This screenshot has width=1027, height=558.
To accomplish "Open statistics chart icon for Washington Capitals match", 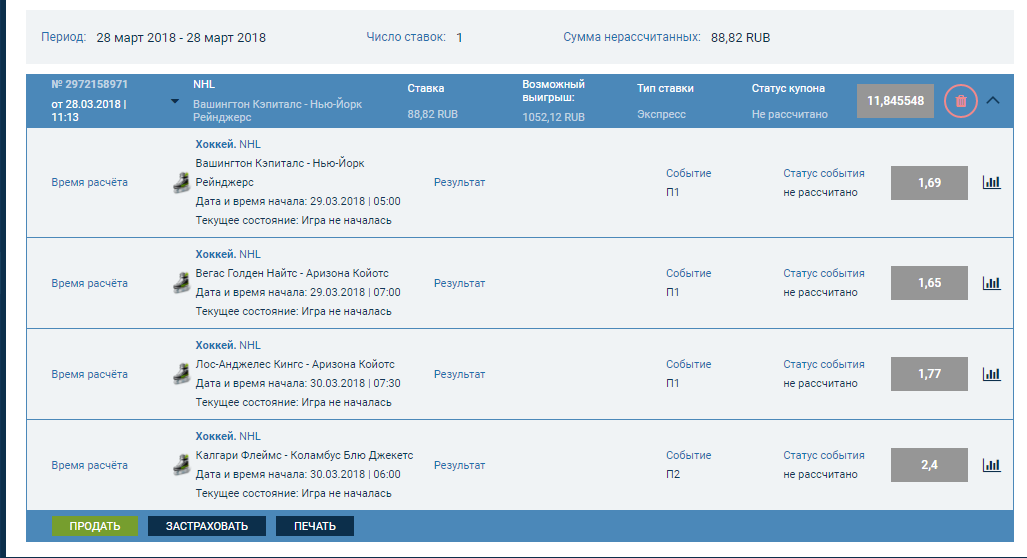I will 991,183.
